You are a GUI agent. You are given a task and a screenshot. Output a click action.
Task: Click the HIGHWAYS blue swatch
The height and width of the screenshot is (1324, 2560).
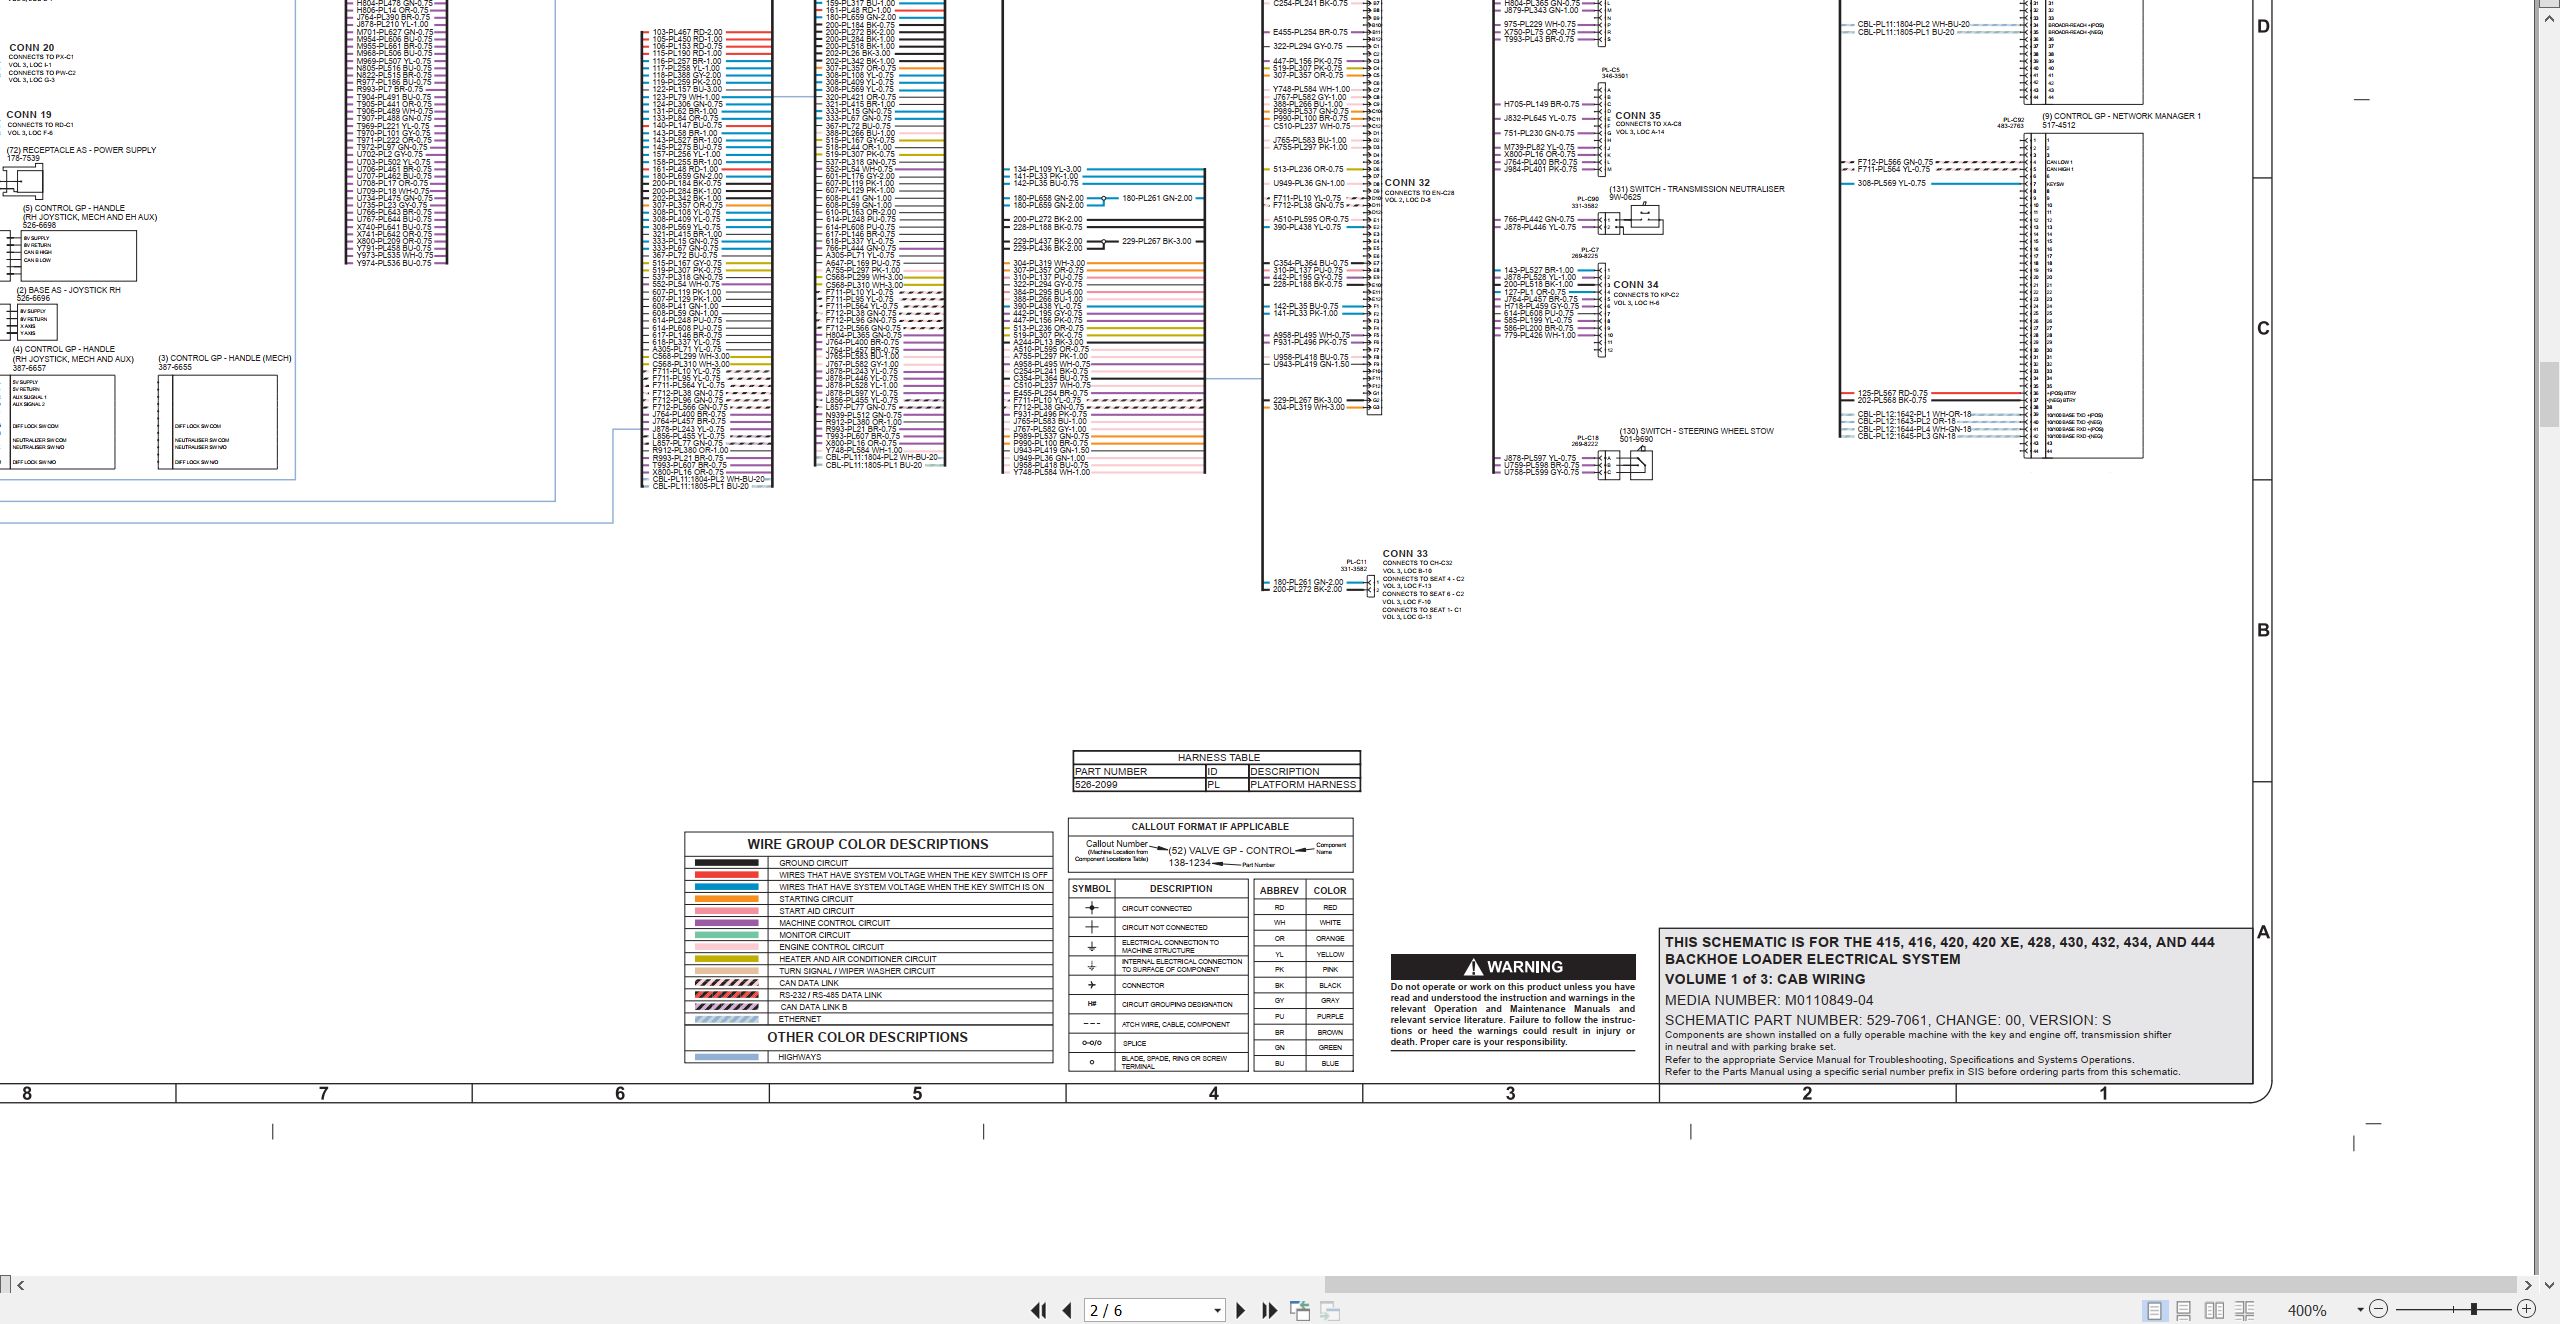pyautogui.click(x=726, y=1057)
